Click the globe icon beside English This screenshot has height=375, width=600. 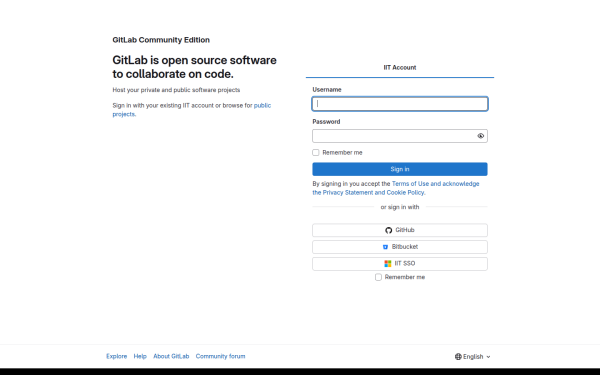(458, 357)
